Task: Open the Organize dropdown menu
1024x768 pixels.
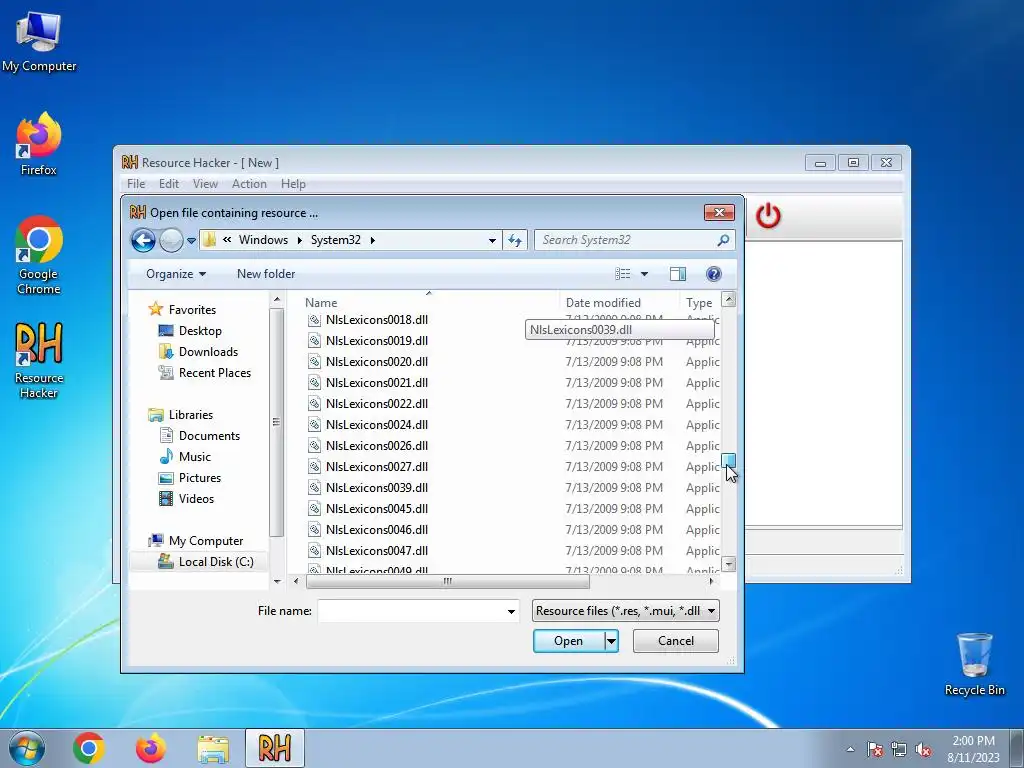Action: point(176,274)
